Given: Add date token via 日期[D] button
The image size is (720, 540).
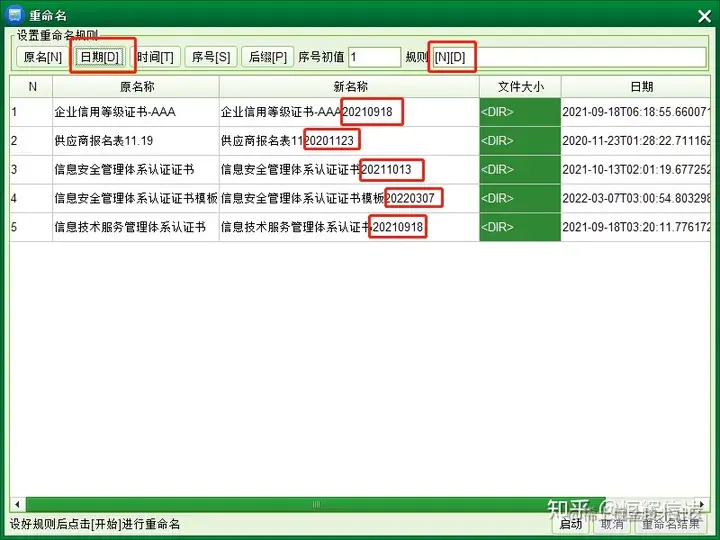Looking at the screenshot, I should pyautogui.click(x=100, y=57).
